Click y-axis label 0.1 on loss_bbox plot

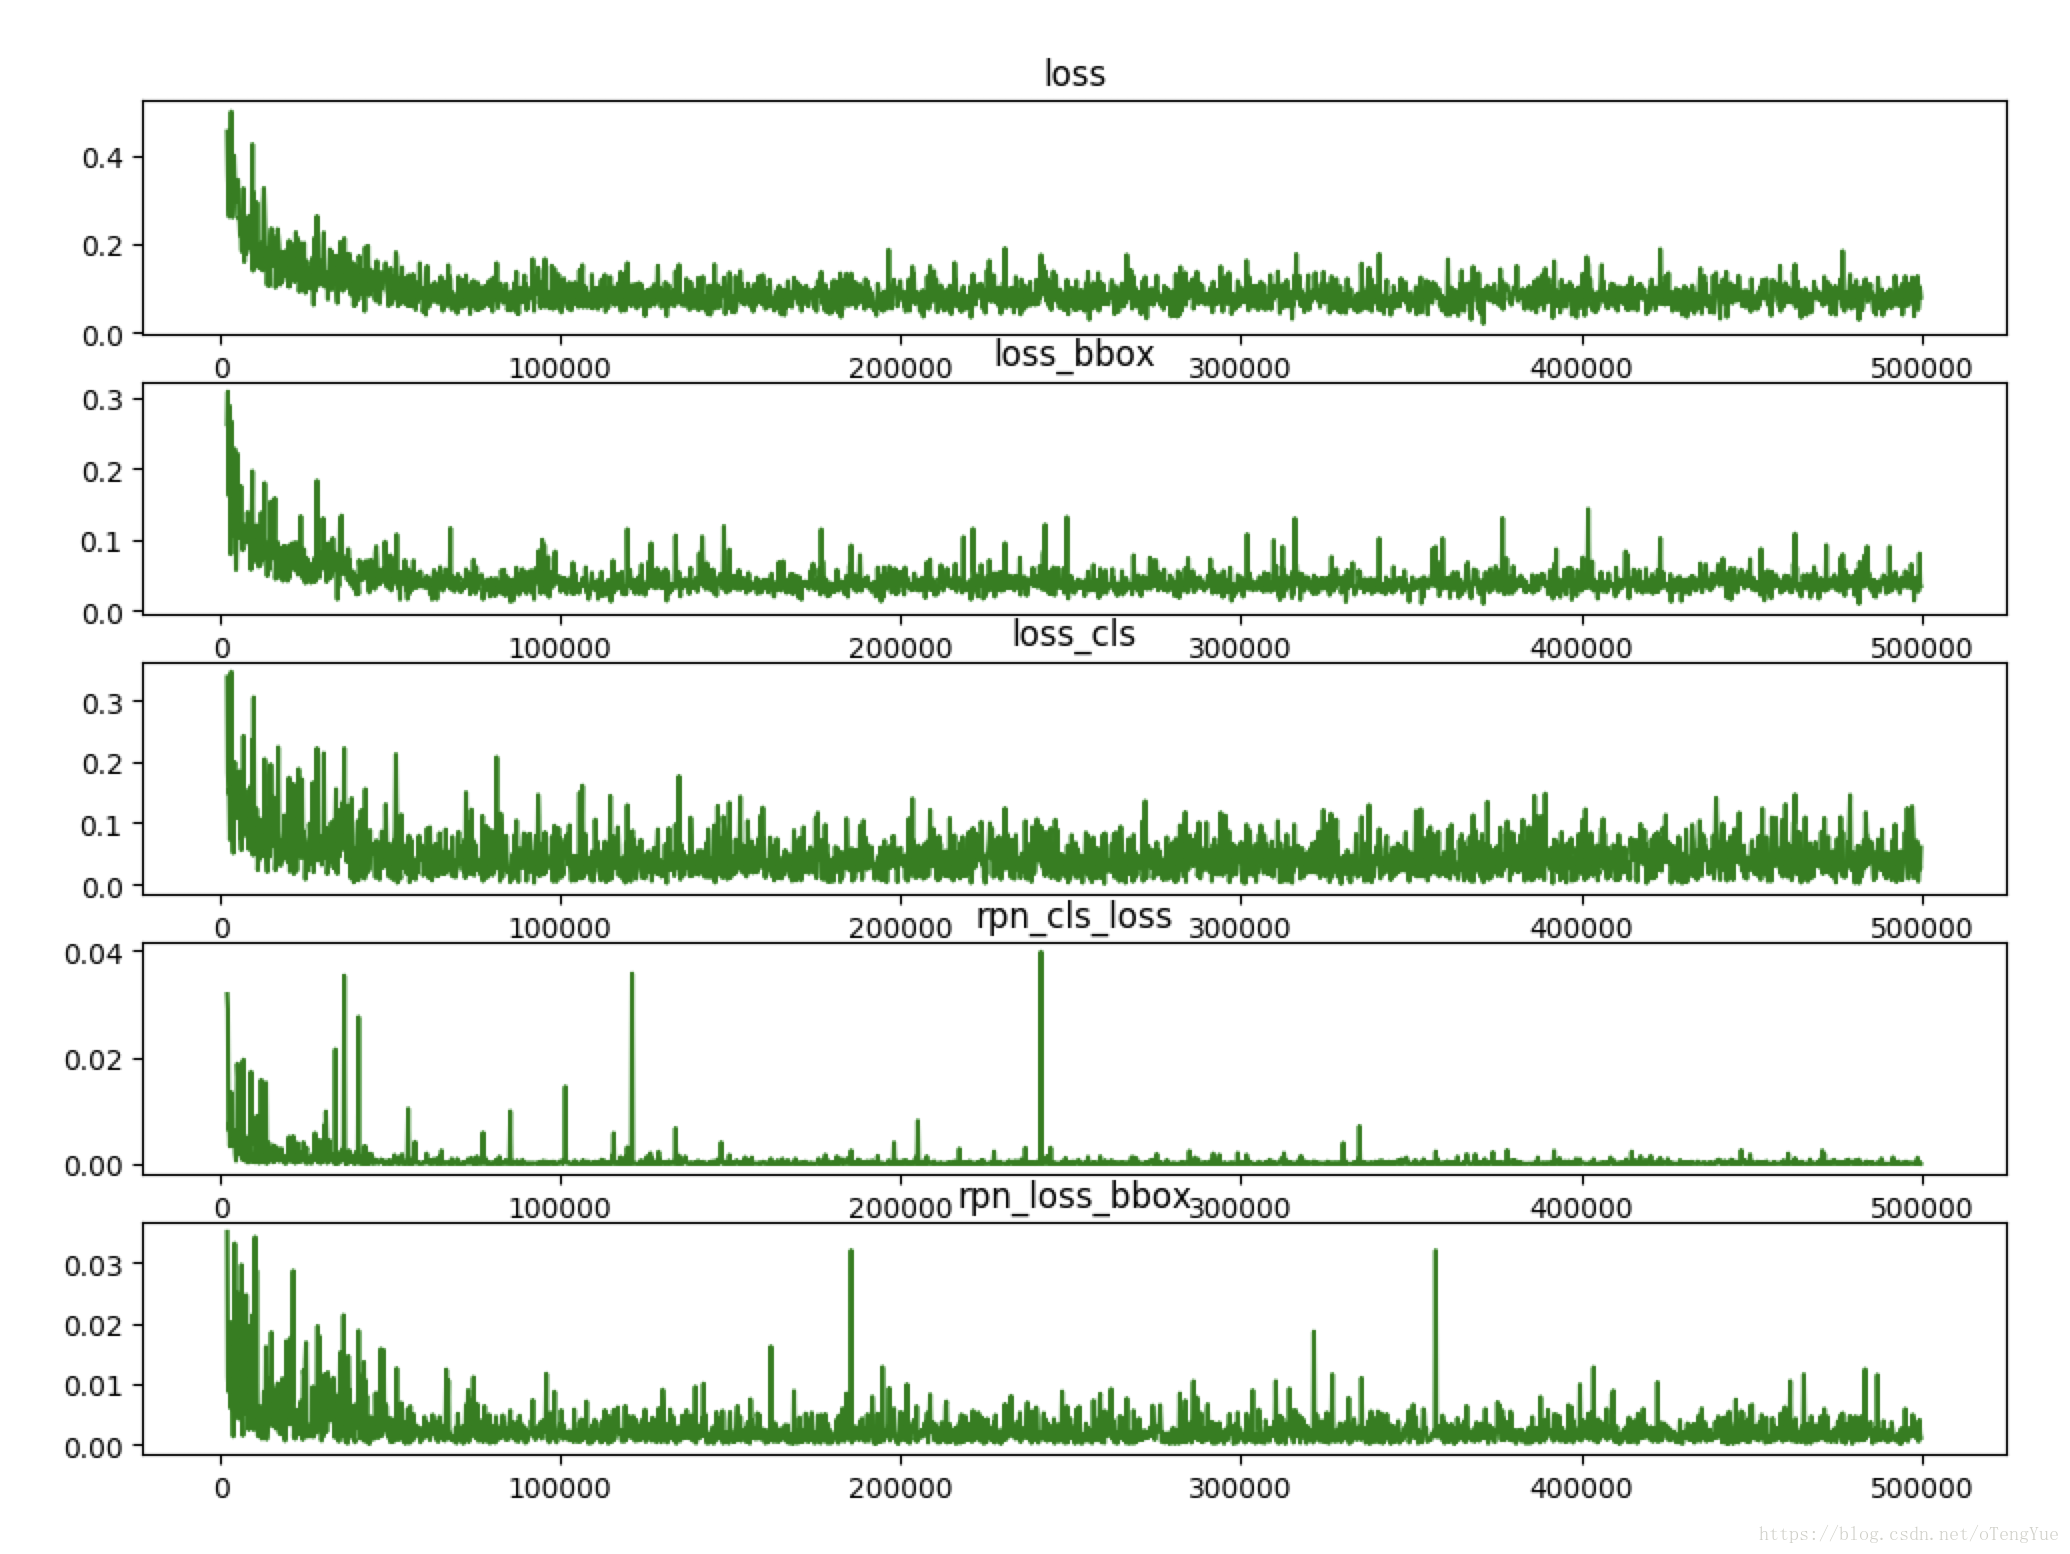(x=103, y=542)
